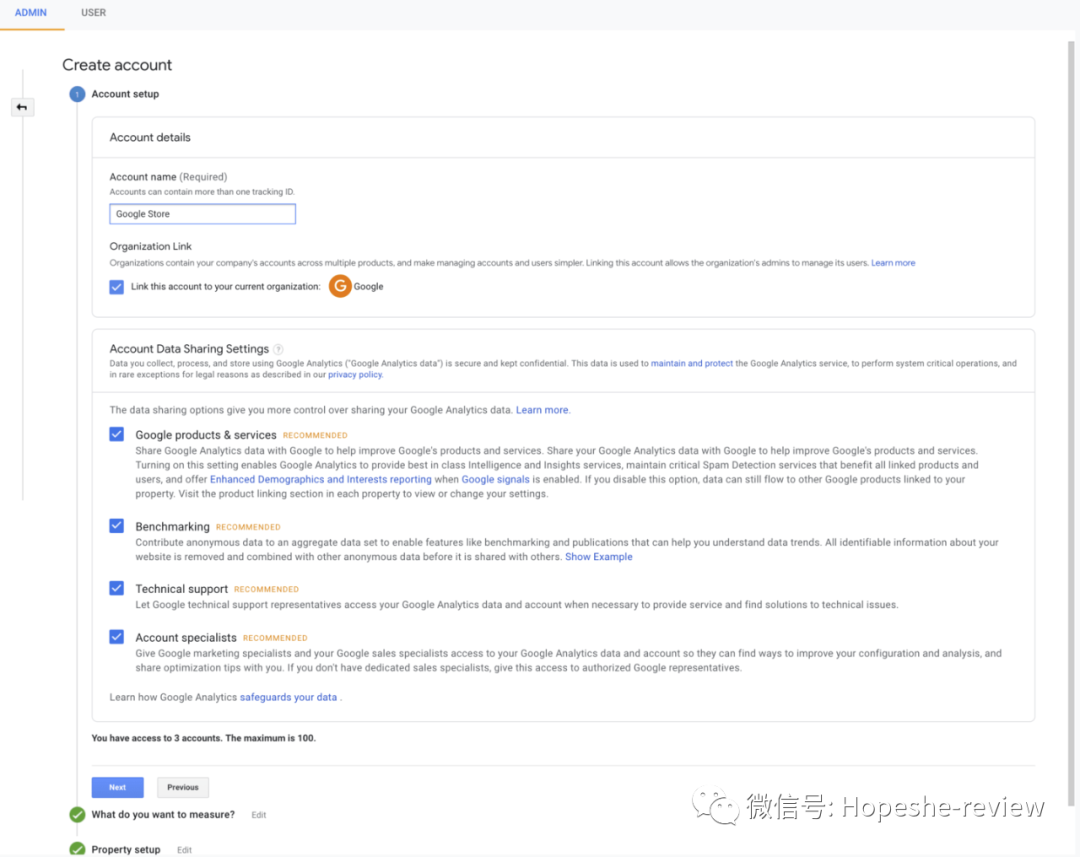Click the Google organization logo
The image size is (1080, 857).
(339, 286)
